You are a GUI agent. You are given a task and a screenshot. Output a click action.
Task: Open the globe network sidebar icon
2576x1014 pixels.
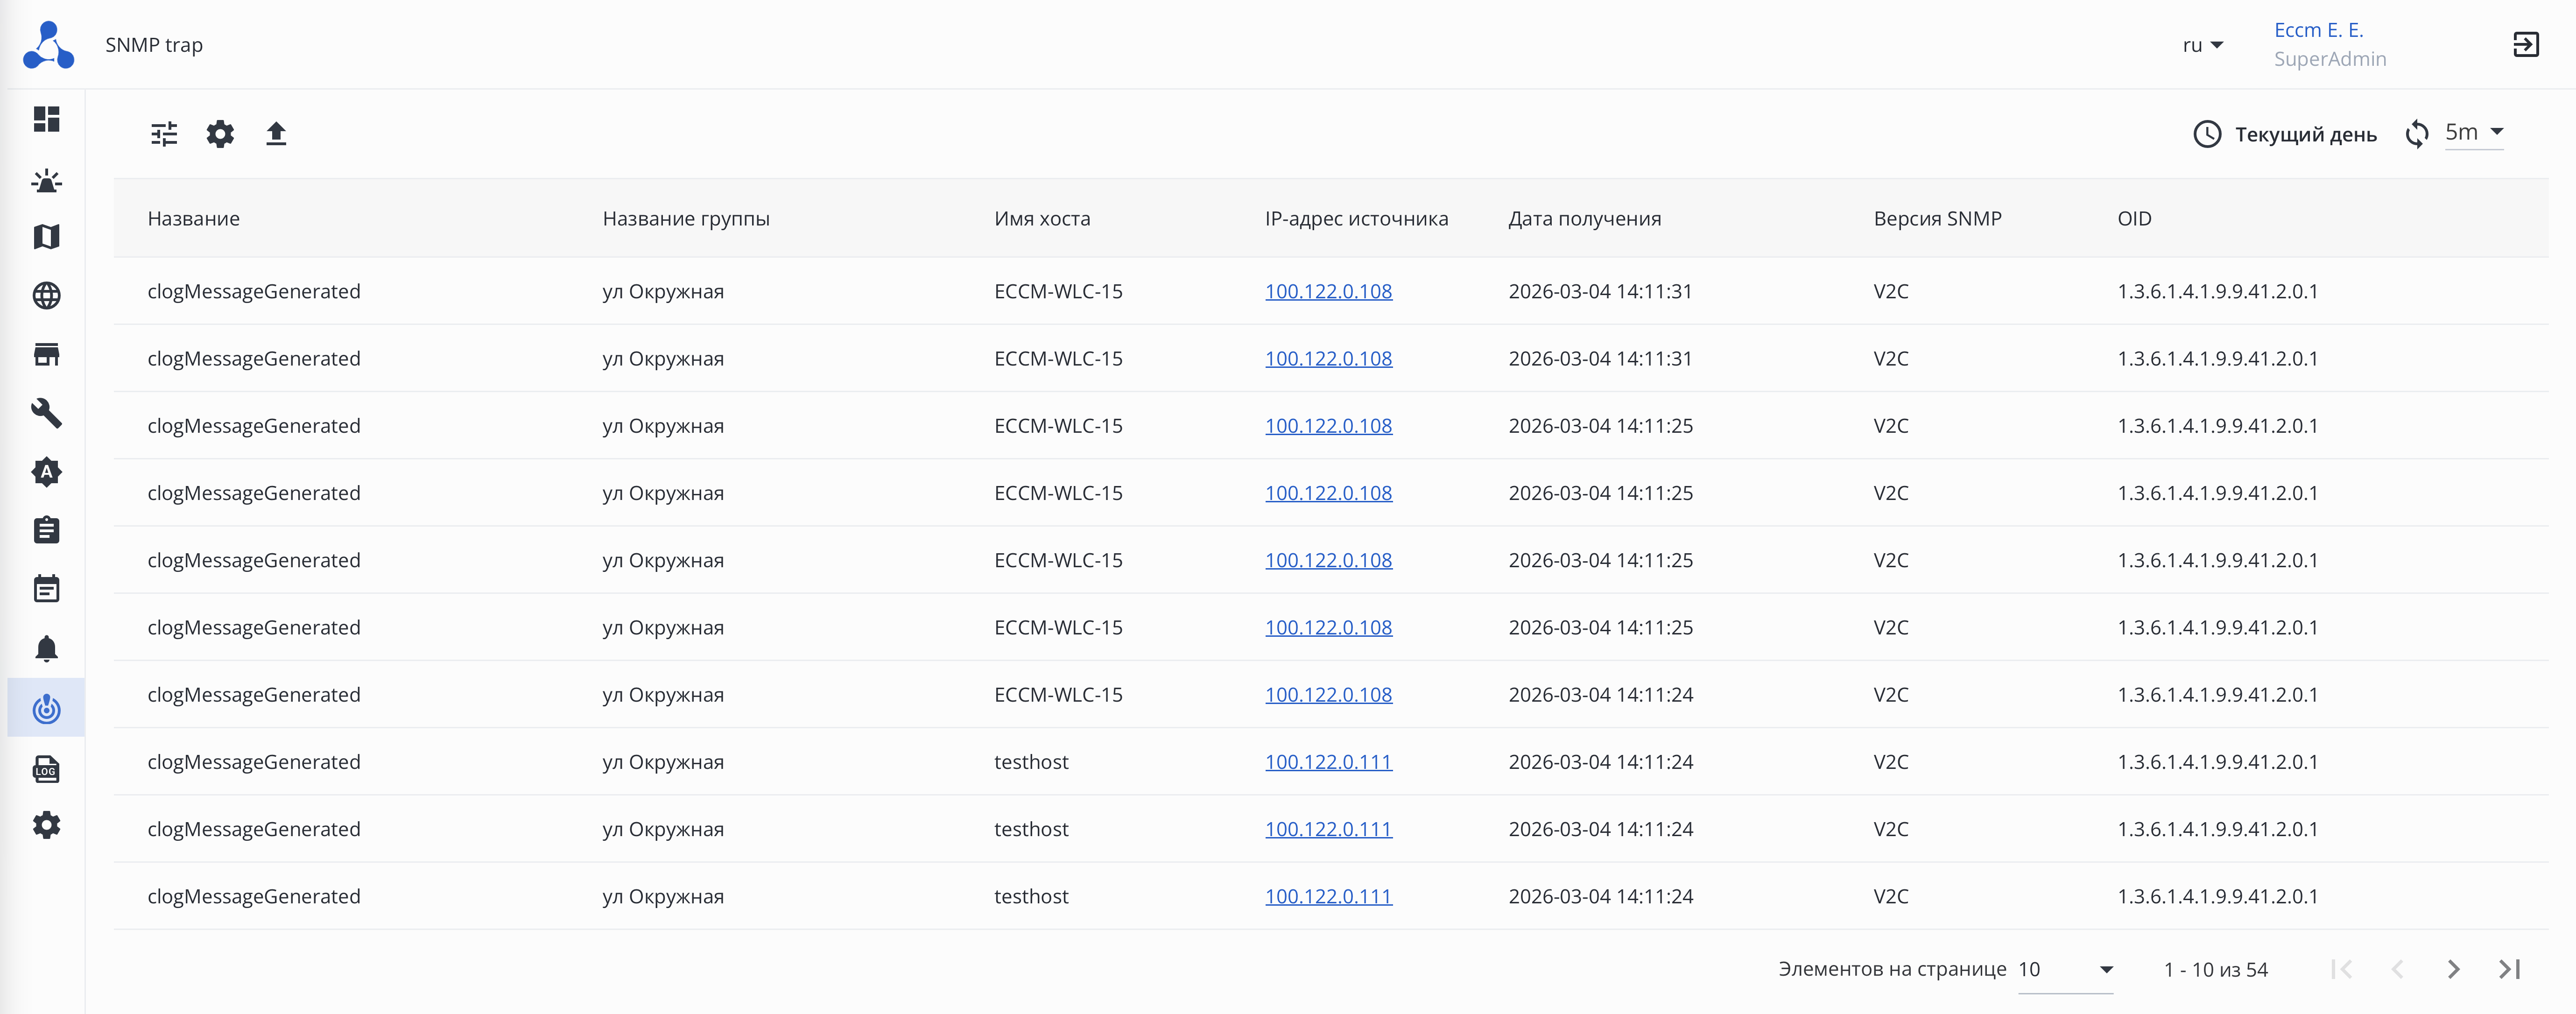tap(47, 296)
